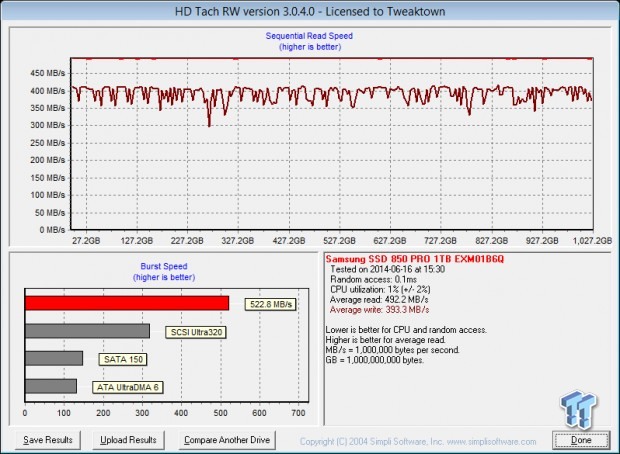The image size is (620, 454).
Task: Click the HD Tach RW title bar text
Action: click(310, 11)
